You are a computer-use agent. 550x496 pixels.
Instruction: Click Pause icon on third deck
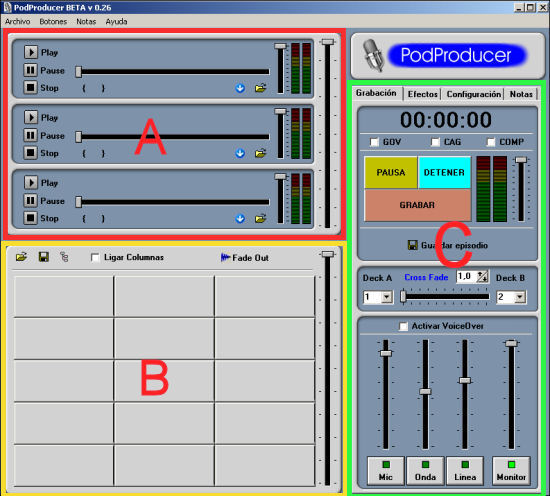pos(31,201)
